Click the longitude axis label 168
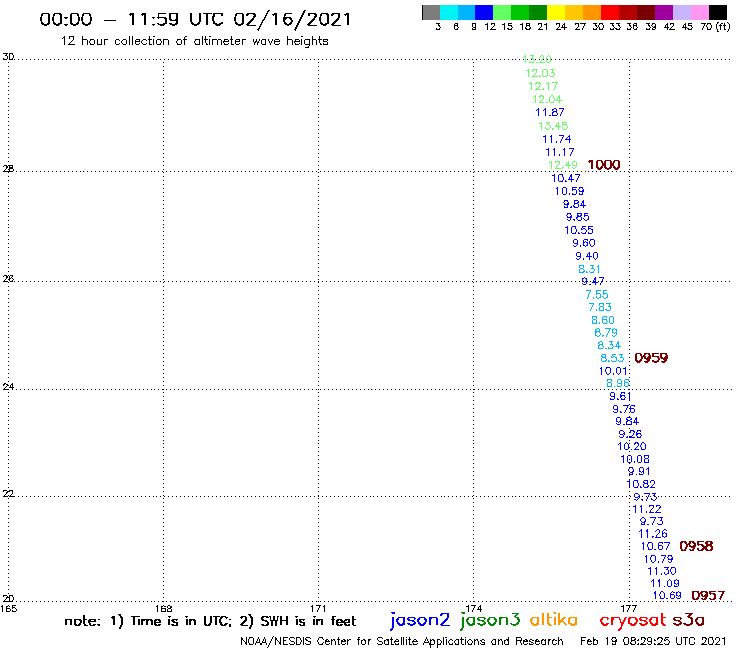The height and width of the screenshot is (650, 740). tap(164, 608)
